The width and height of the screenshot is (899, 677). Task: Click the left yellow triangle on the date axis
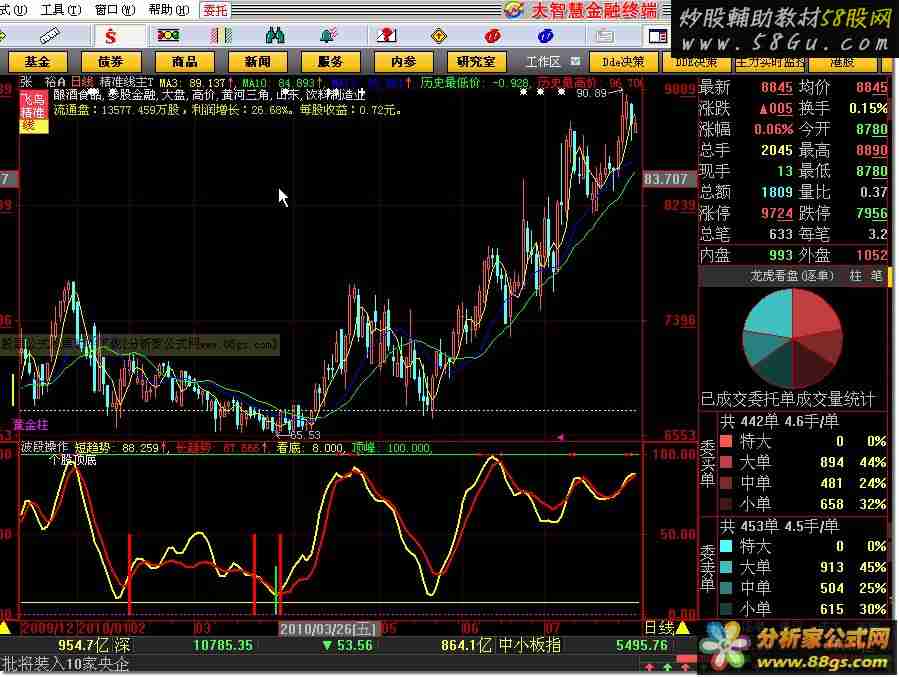tap(6, 628)
